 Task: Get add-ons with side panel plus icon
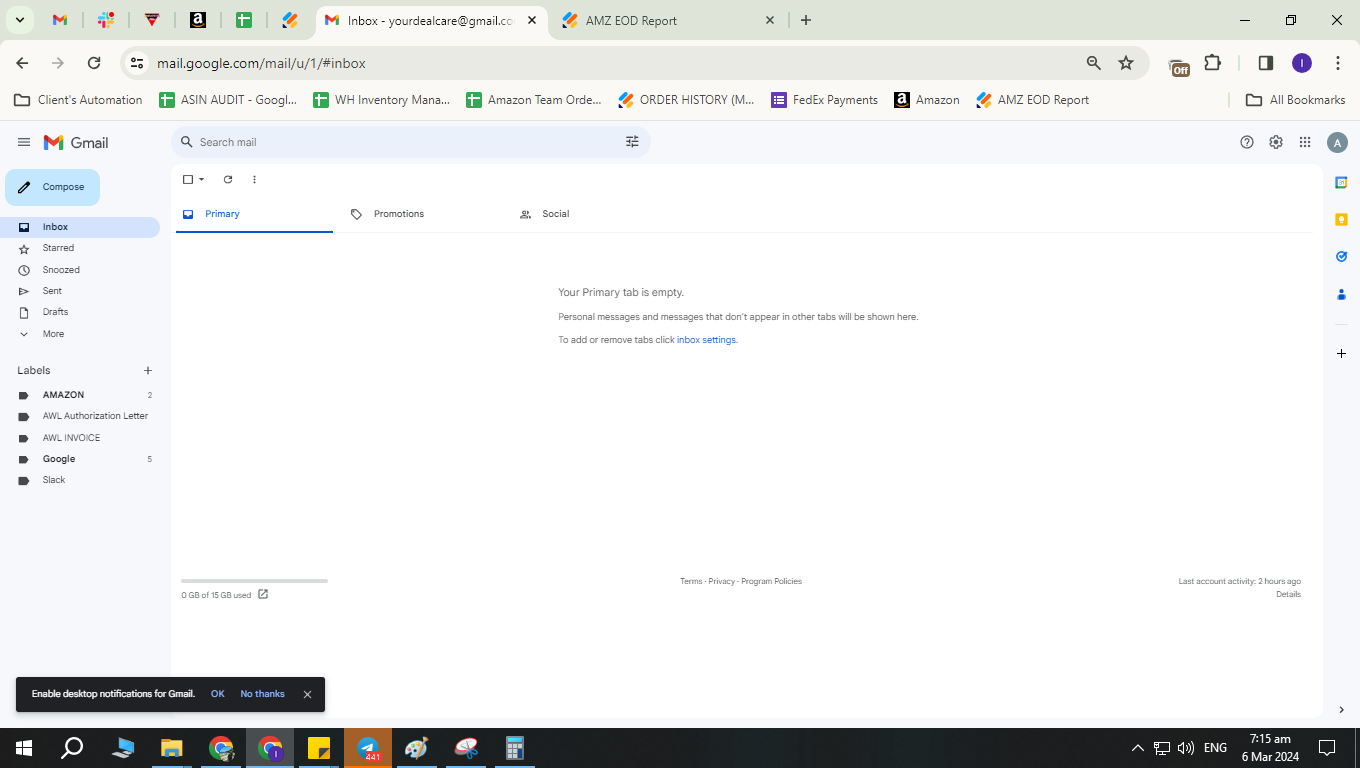1341,354
